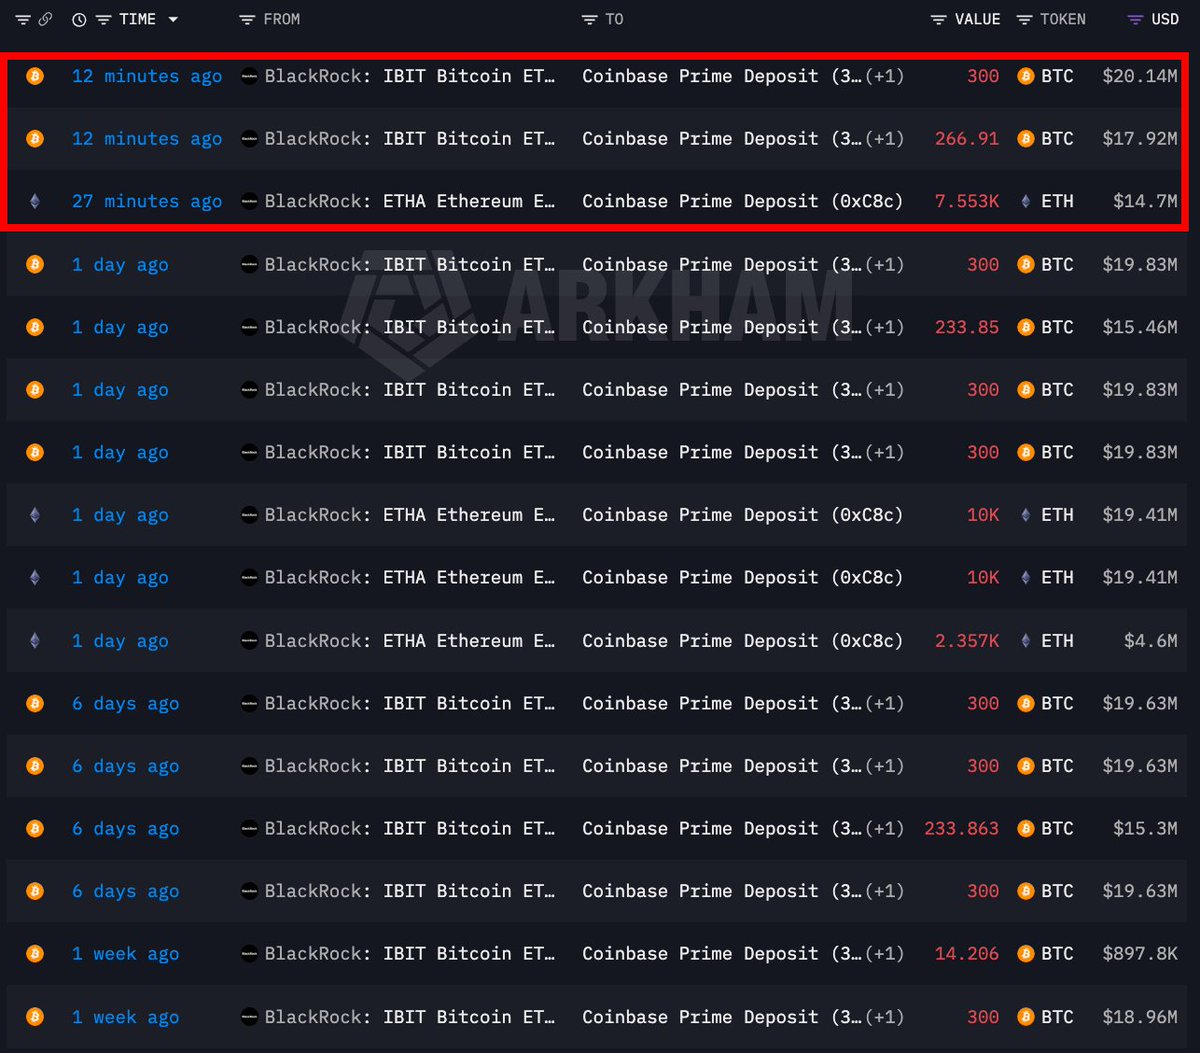Click the 7.553K value cell

[x=967, y=201]
